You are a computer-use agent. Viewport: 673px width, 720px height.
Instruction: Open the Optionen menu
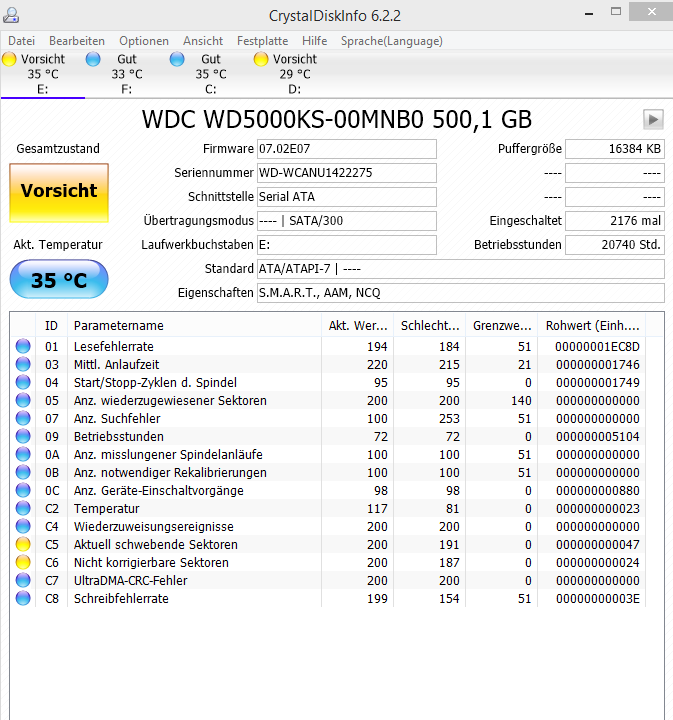click(x=144, y=41)
